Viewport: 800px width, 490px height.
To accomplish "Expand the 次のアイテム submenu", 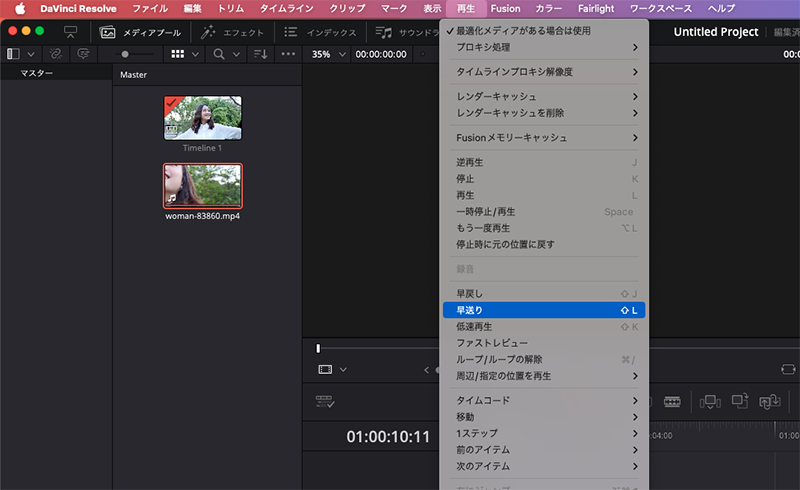I will 544,466.
